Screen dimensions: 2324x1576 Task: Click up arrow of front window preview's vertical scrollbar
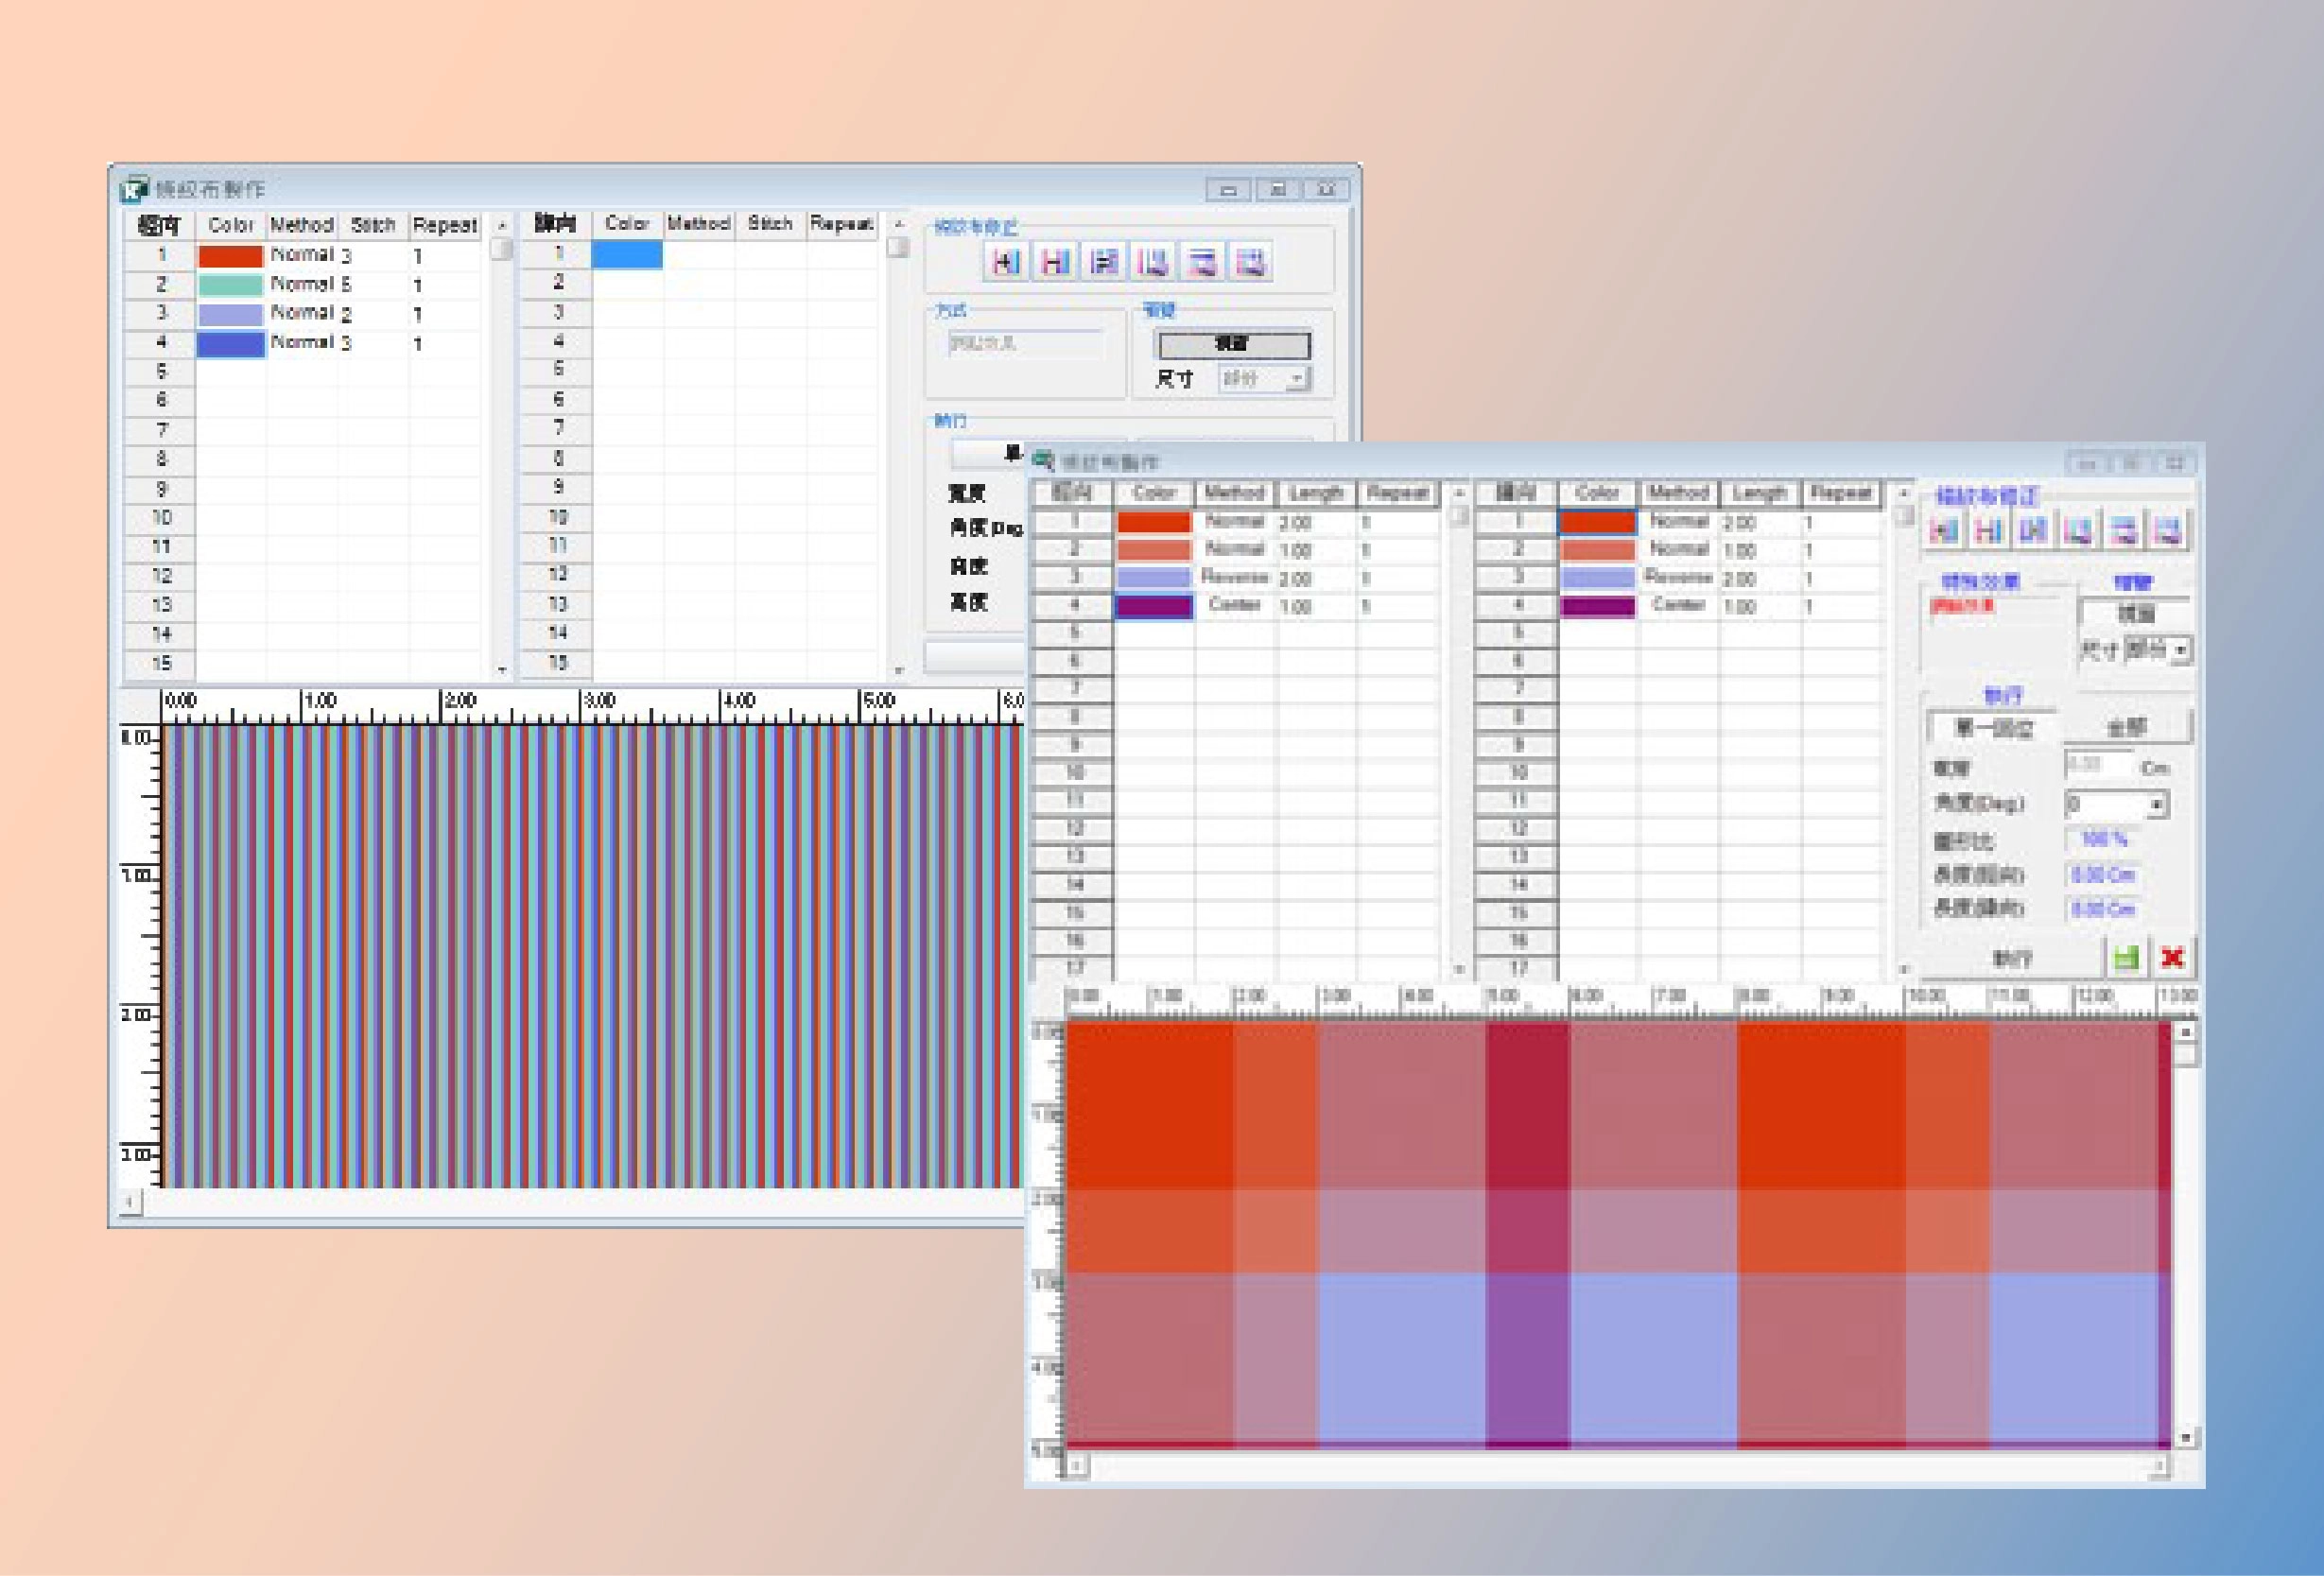click(x=2186, y=1032)
